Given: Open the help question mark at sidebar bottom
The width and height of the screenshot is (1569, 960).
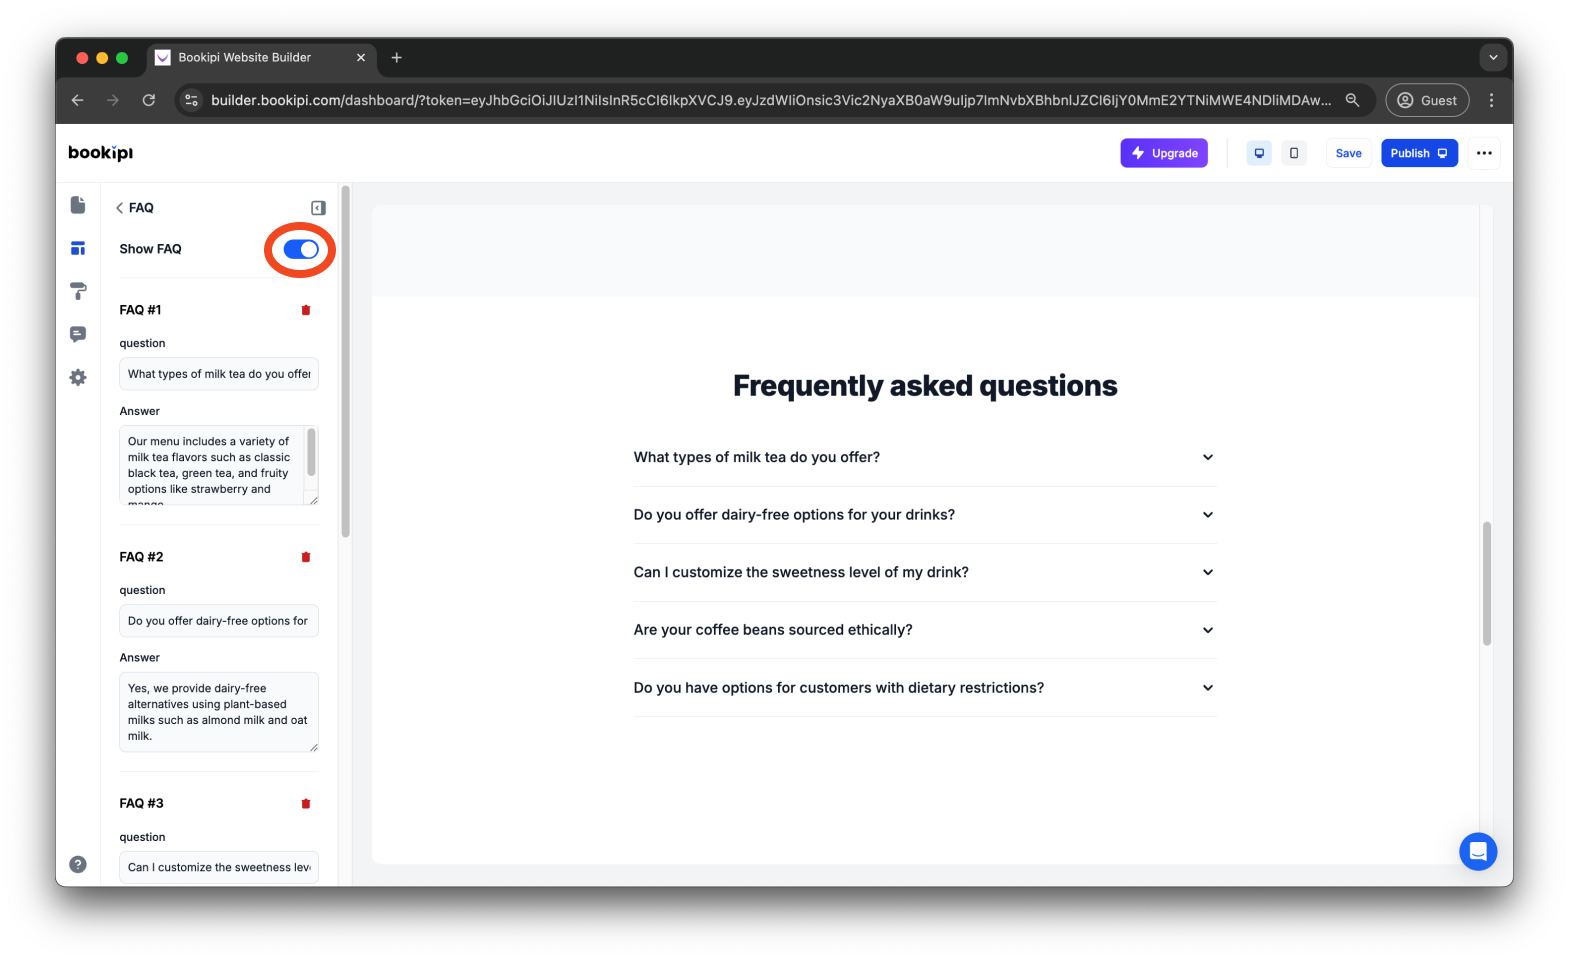Looking at the screenshot, I should (78, 863).
